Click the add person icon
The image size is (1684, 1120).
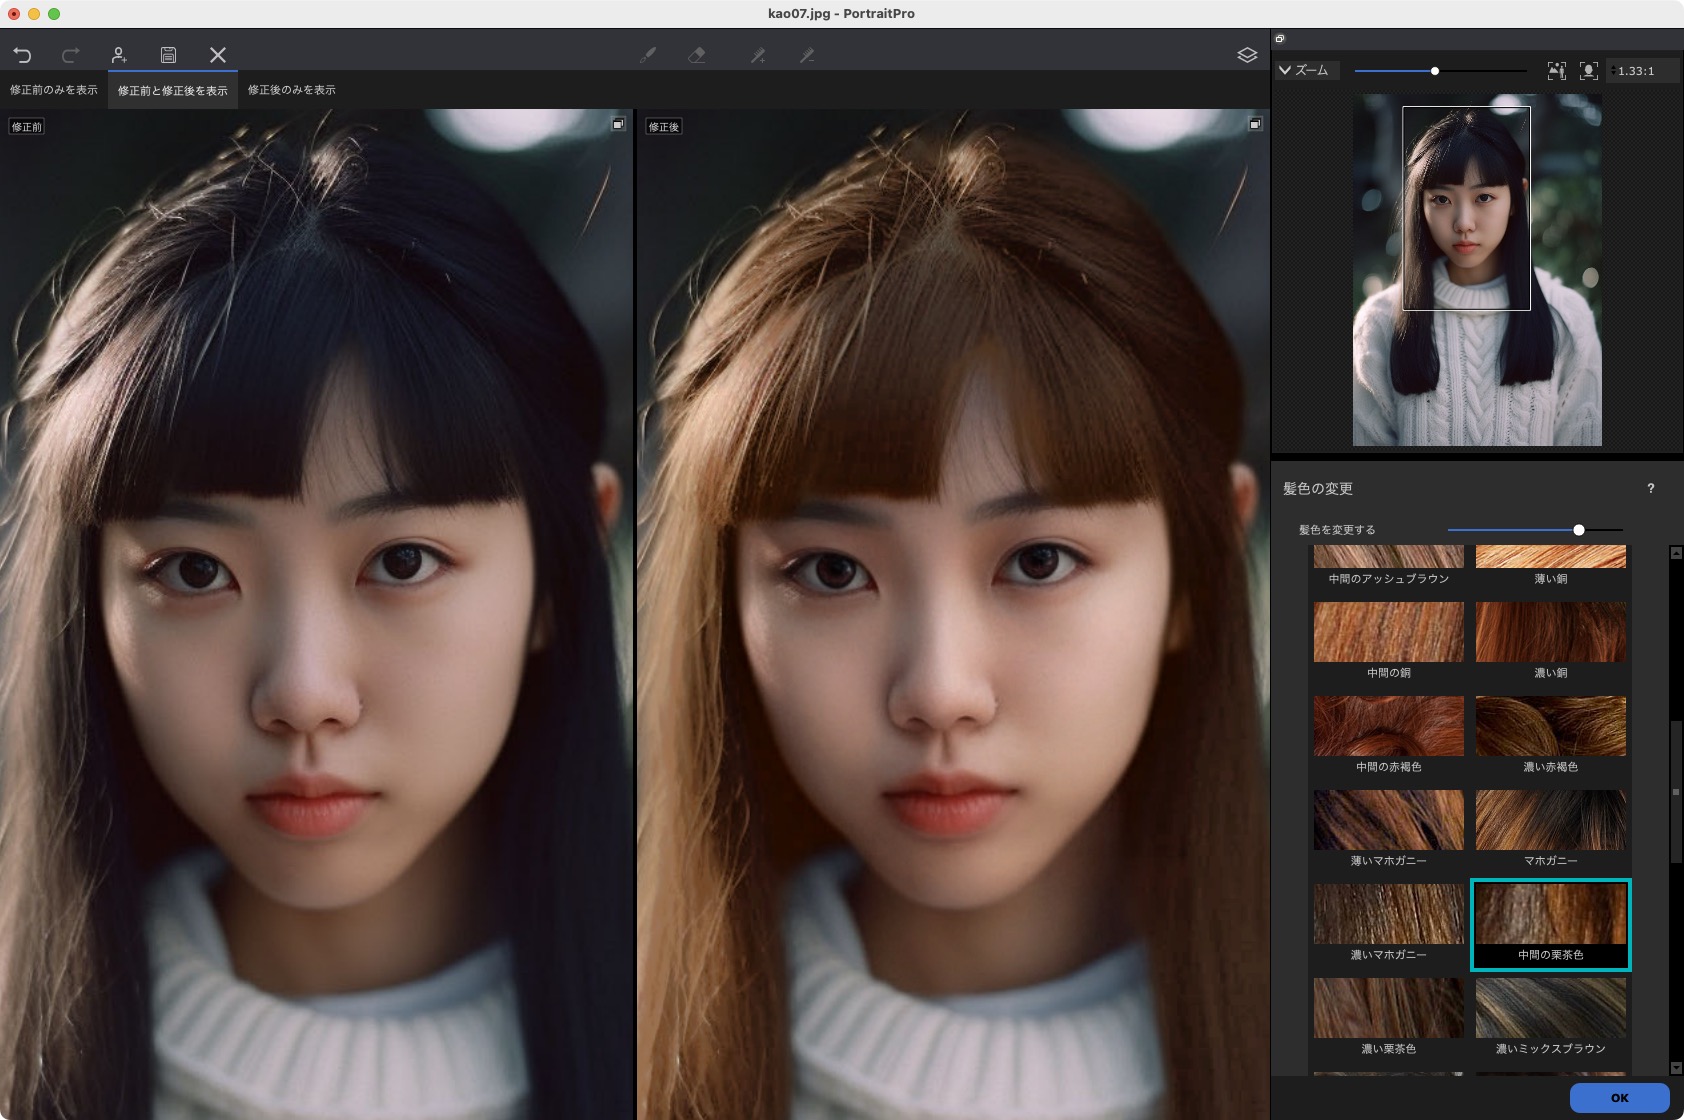(119, 55)
